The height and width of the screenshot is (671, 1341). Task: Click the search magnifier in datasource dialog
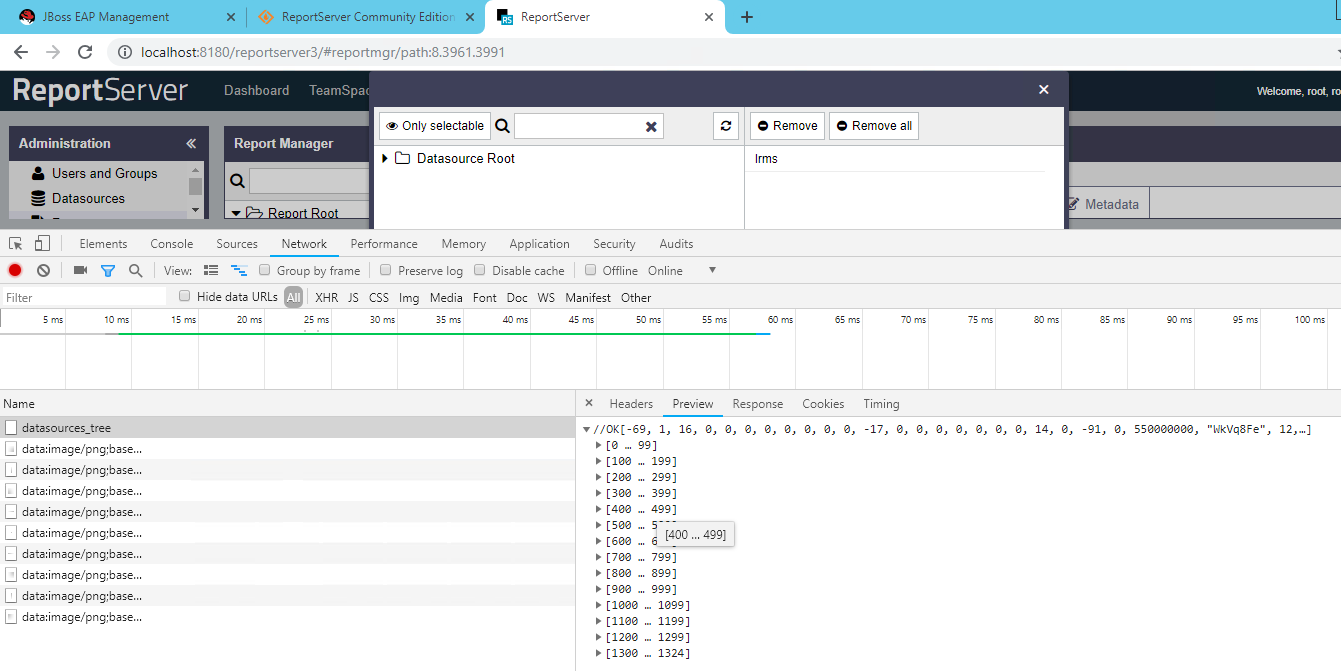click(x=503, y=126)
